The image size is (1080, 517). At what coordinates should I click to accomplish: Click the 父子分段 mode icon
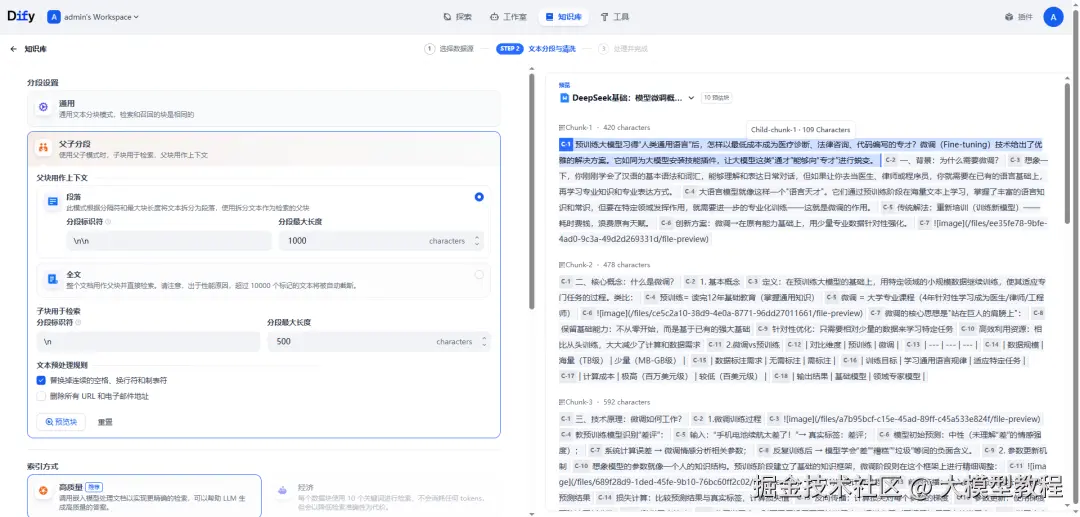pos(43,149)
